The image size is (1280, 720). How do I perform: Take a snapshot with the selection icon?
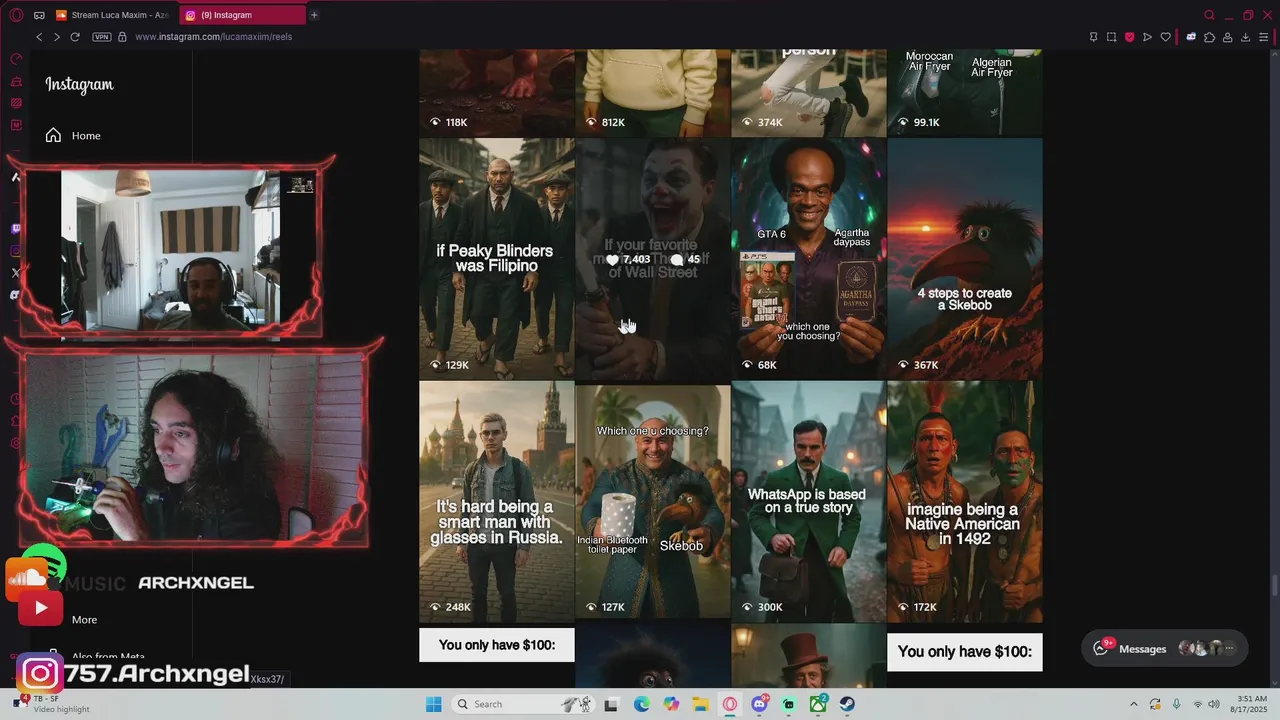[x=1111, y=37]
